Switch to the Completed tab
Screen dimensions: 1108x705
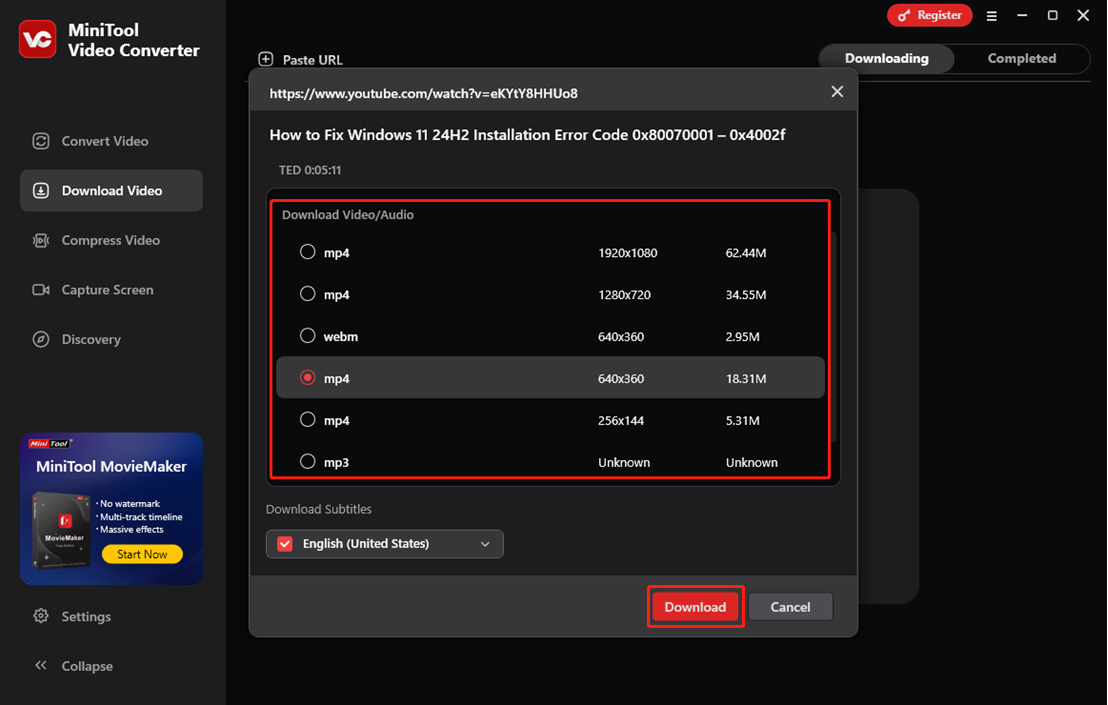(1022, 59)
